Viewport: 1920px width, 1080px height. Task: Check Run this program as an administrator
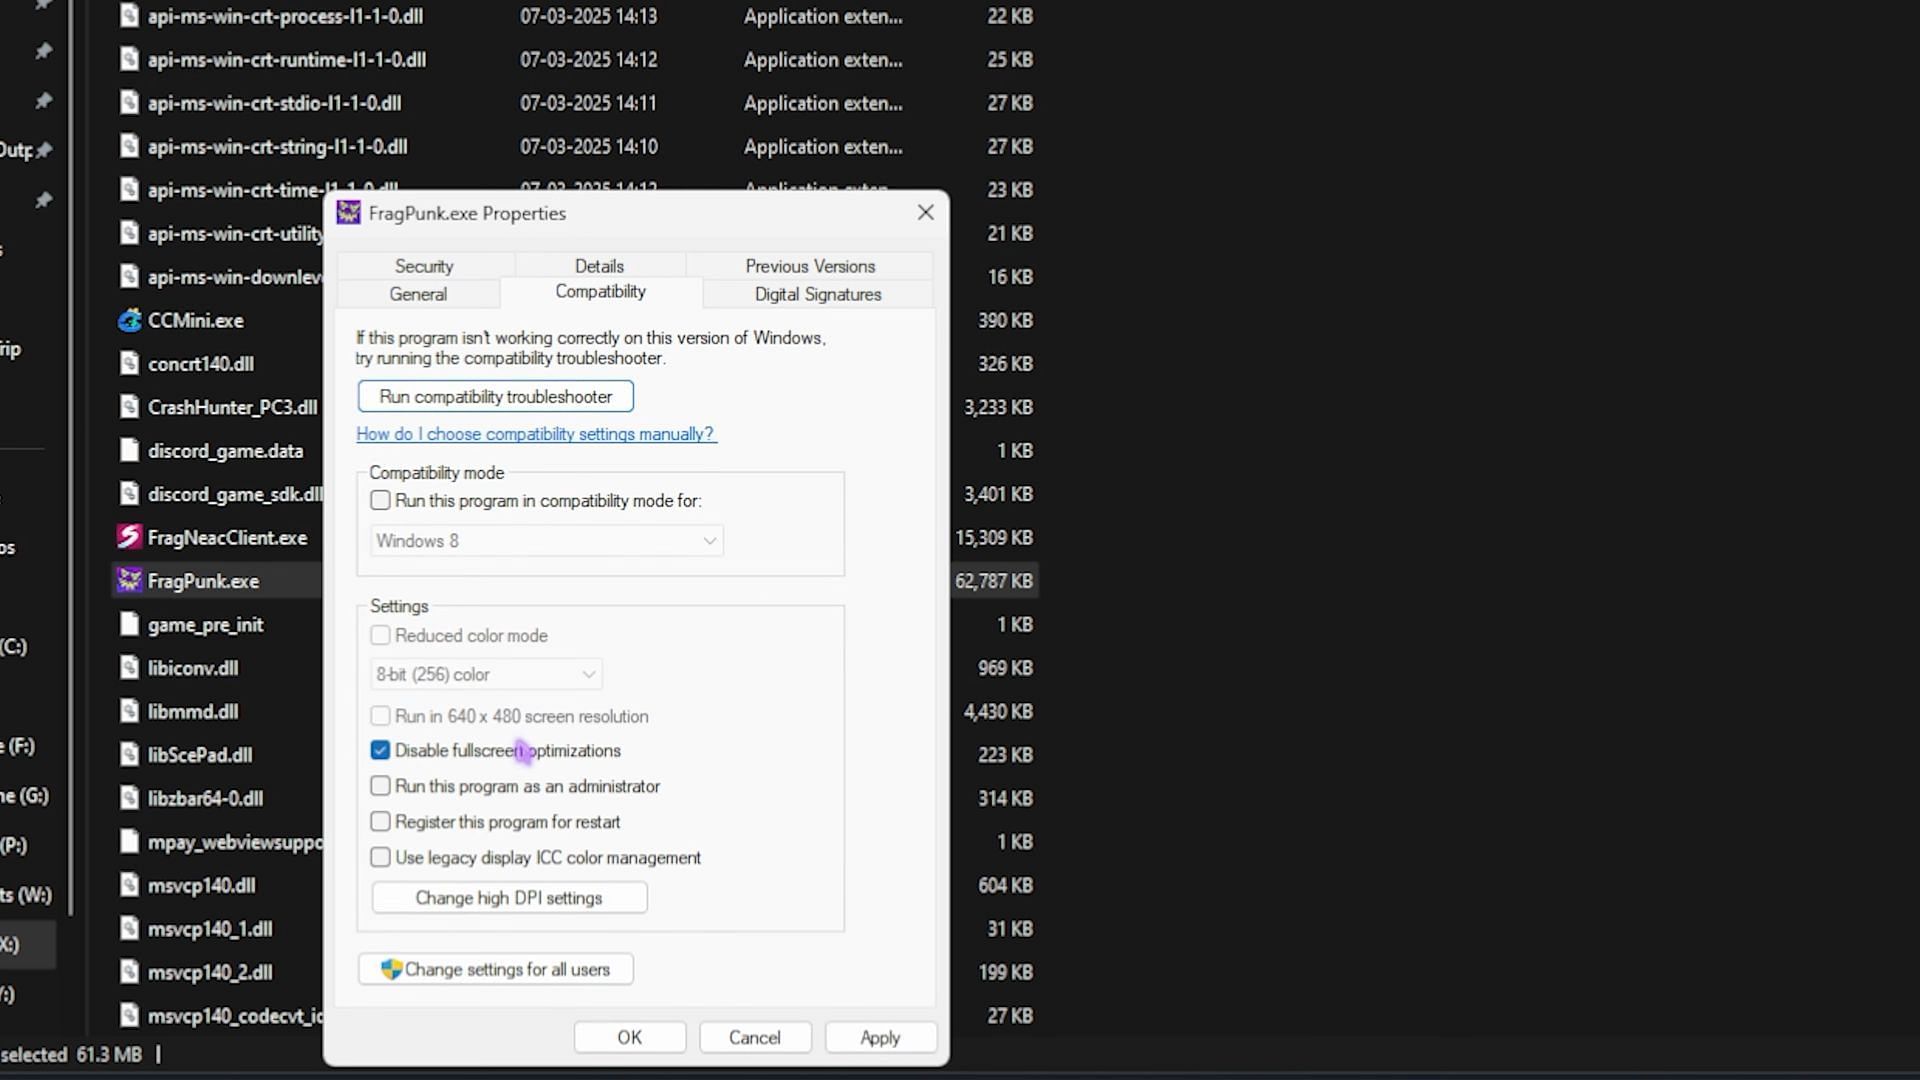[x=380, y=786]
